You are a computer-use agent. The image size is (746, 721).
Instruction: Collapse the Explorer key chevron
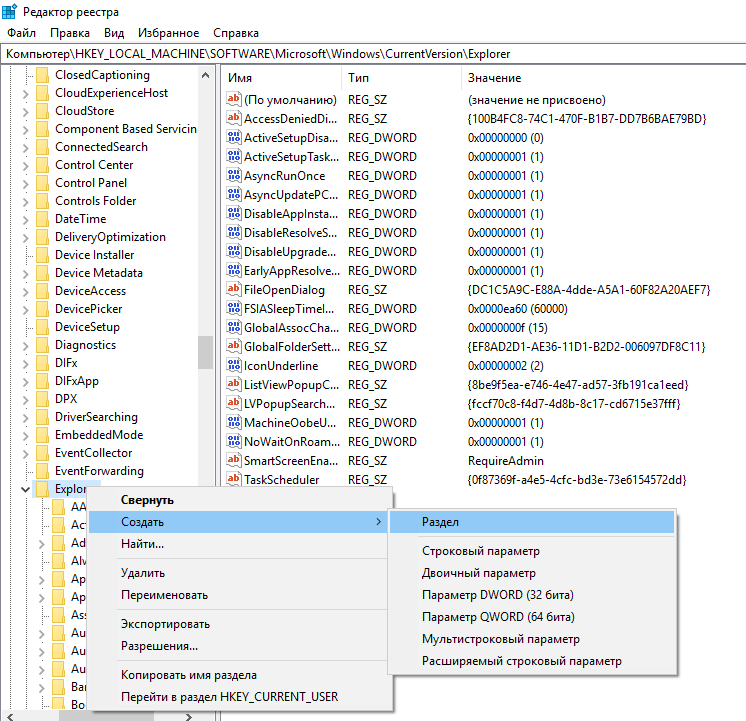25,489
